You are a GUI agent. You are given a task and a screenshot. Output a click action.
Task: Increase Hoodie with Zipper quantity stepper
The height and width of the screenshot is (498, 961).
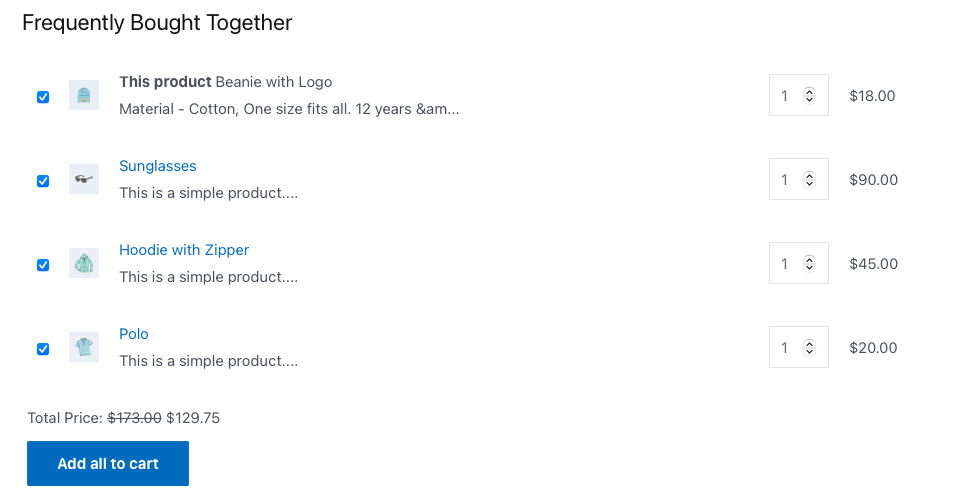point(810,260)
